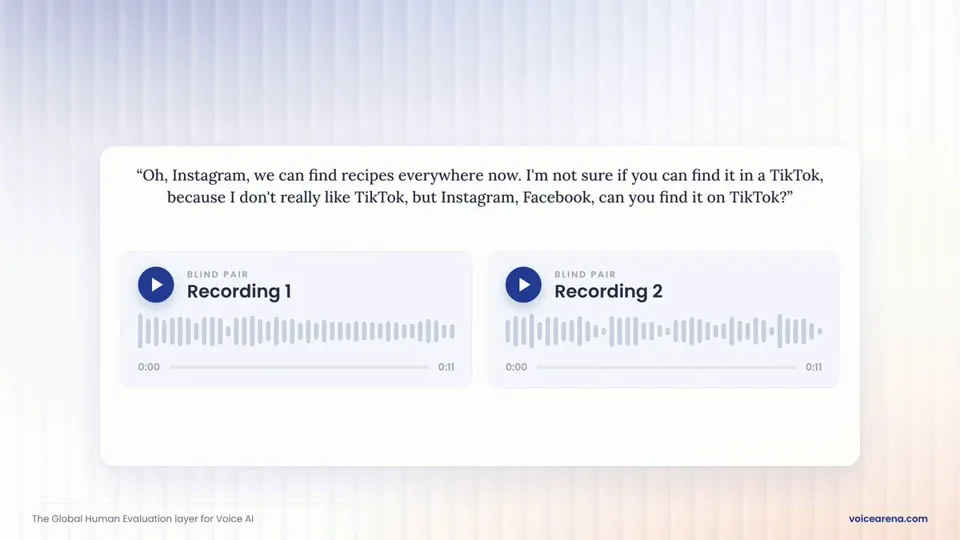
Task: Select the Recording 2 title
Action: point(608,291)
